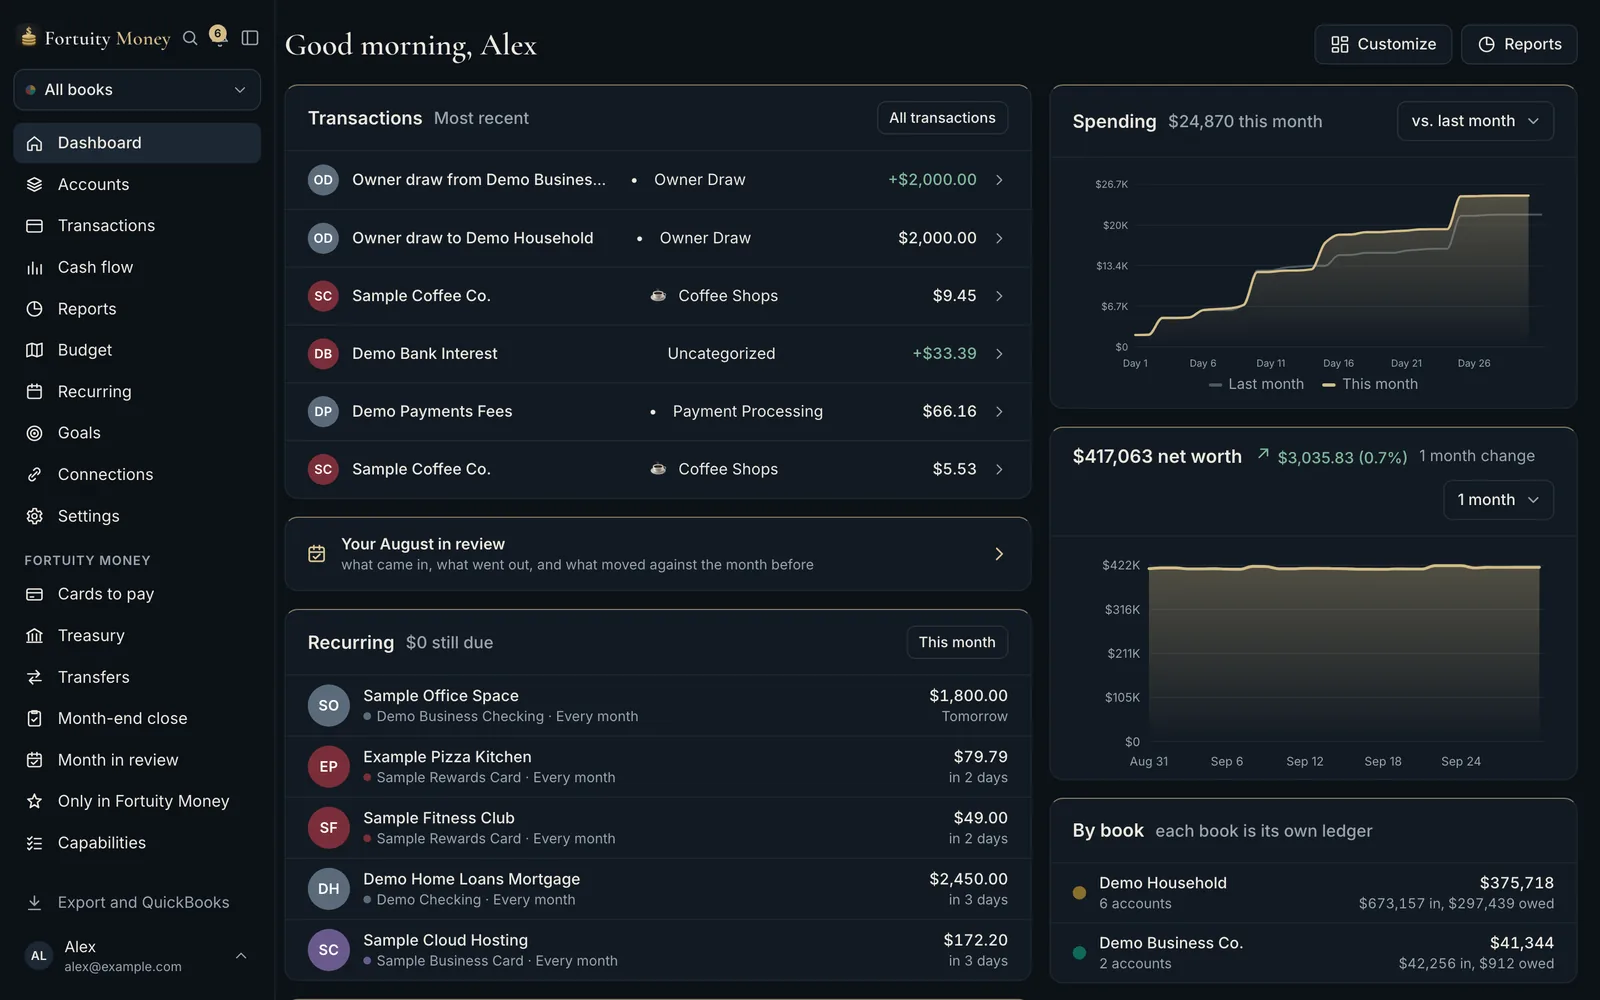The height and width of the screenshot is (1000, 1600).
Task: Click the Only in Fortuity Money star icon
Action: 34,801
